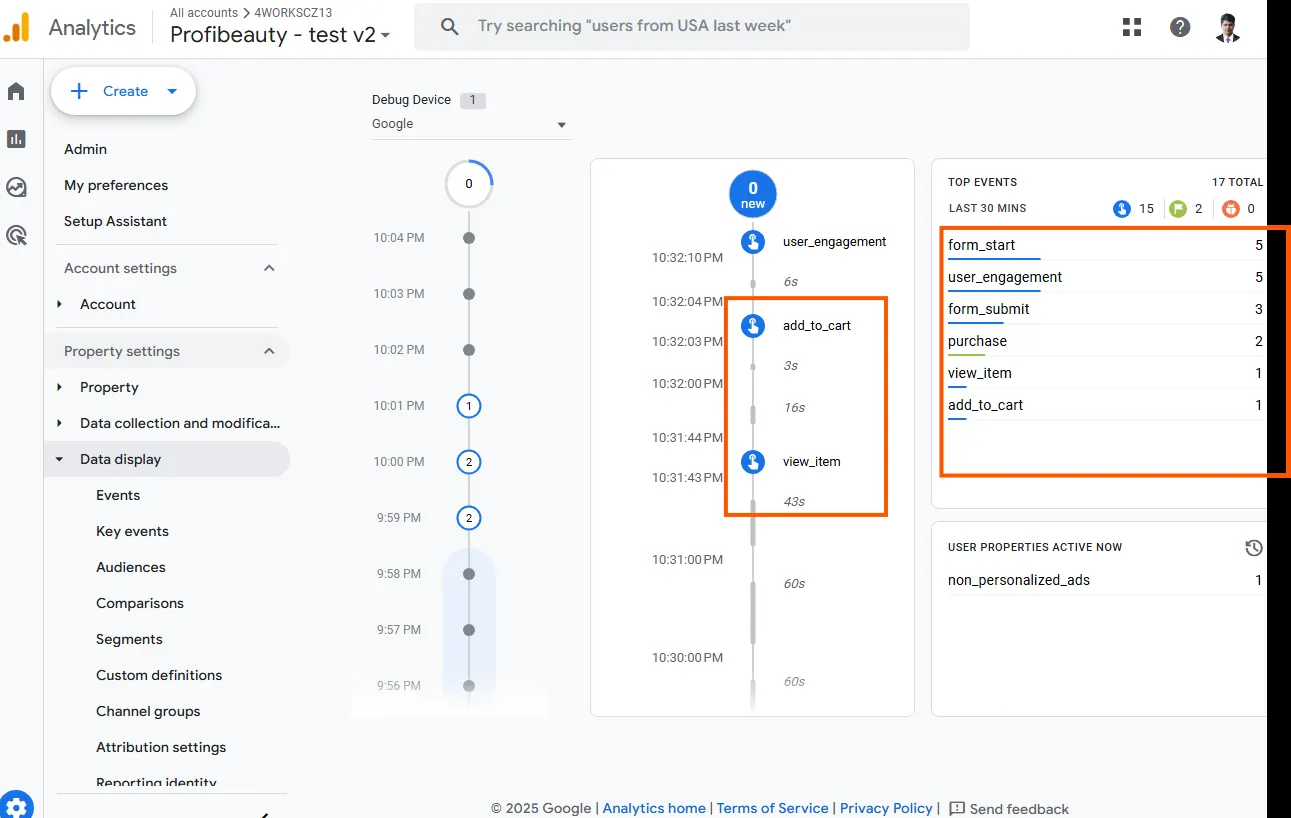Open the Privacy Policy link
1291x818 pixels.
[886, 808]
